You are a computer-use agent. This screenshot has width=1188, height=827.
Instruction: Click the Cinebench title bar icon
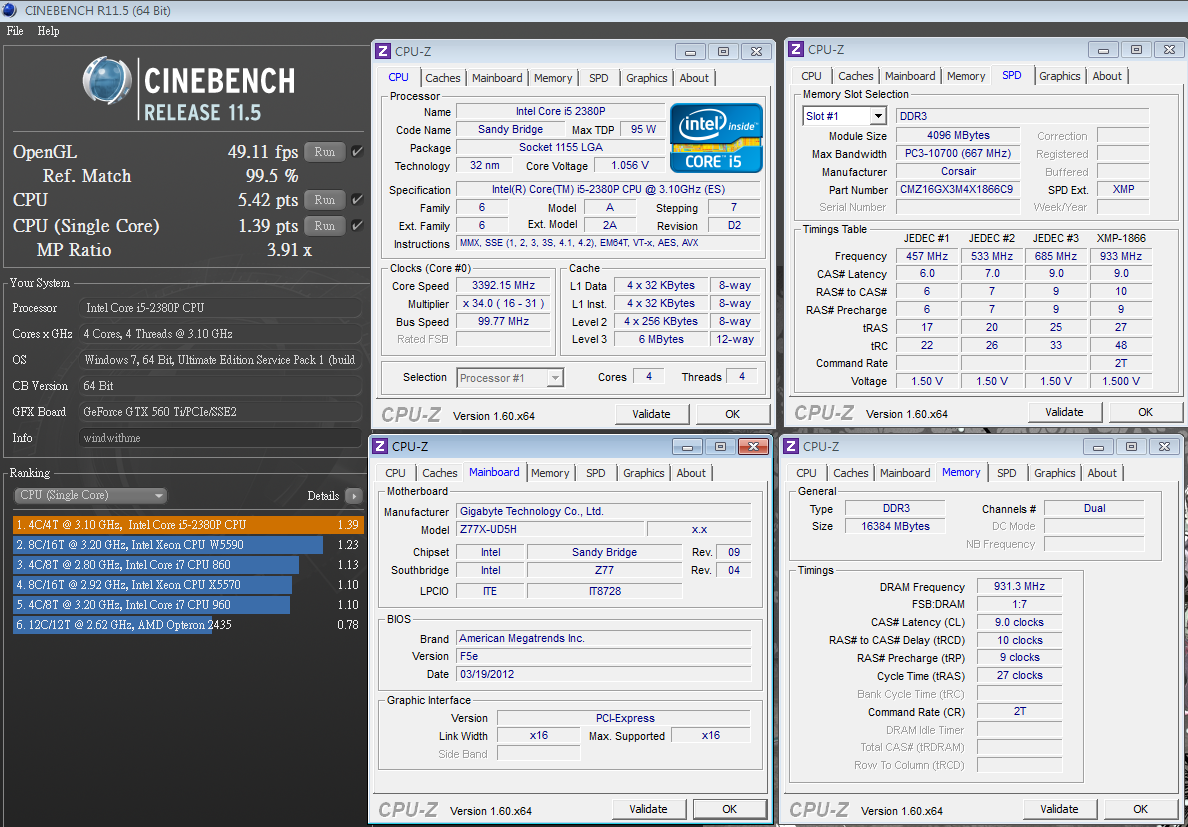pyautogui.click(x=10, y=10)
